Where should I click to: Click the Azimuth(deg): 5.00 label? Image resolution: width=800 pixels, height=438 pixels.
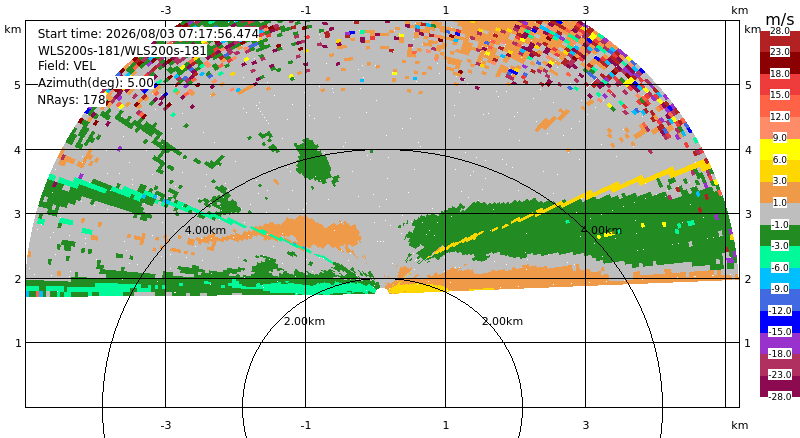(x=96, y=83)
